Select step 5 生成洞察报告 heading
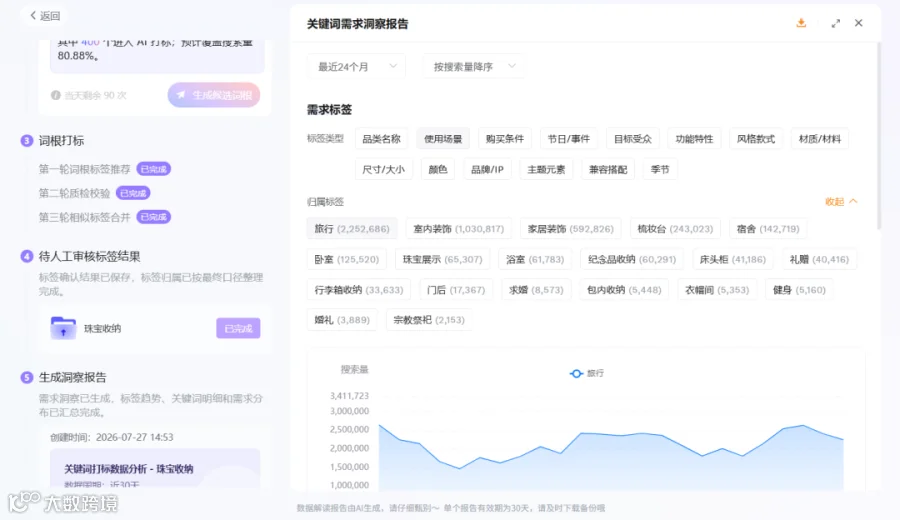The width and height of the screenshot is (900, 520). pyautogui.click(x=72, y=378)
